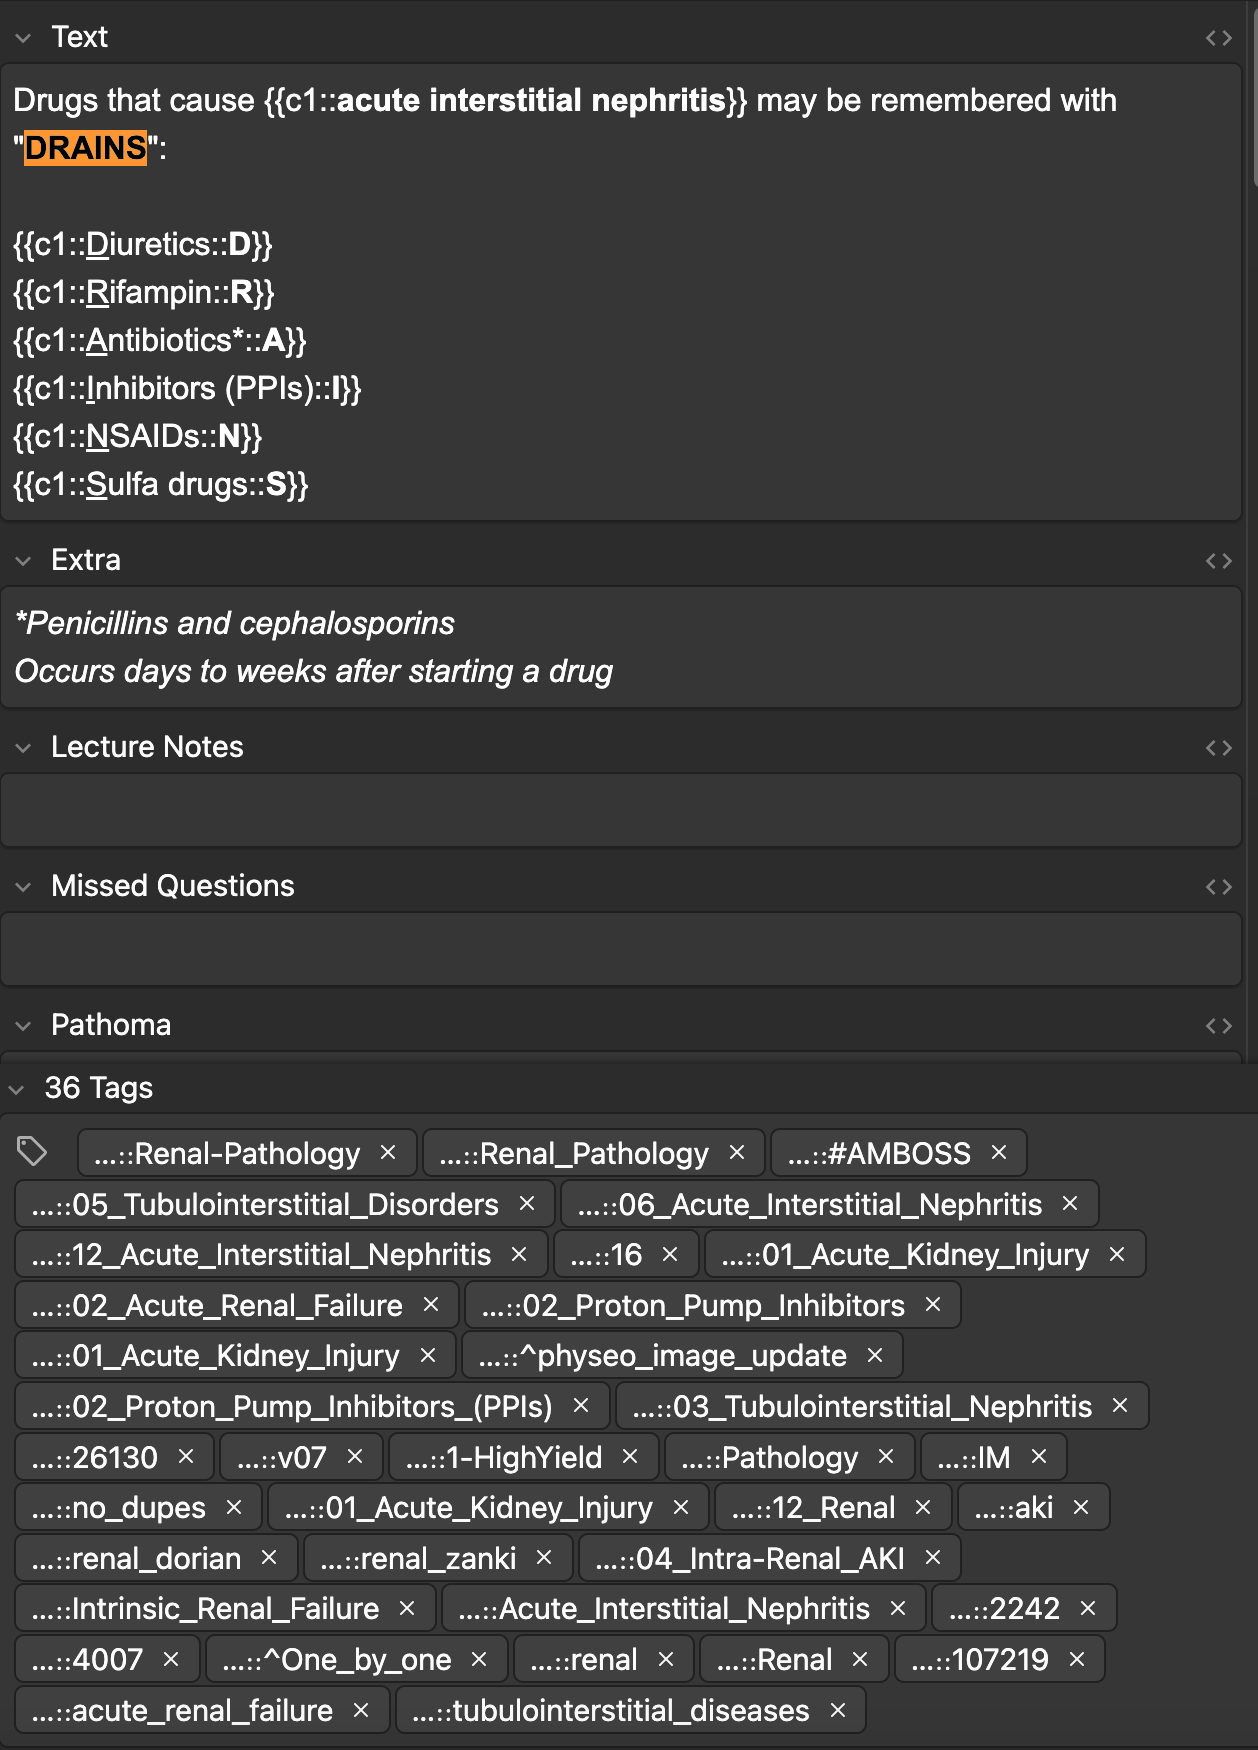
Task: Toggle HTML editor for Extra field
Action: (x=1218, y=561)
